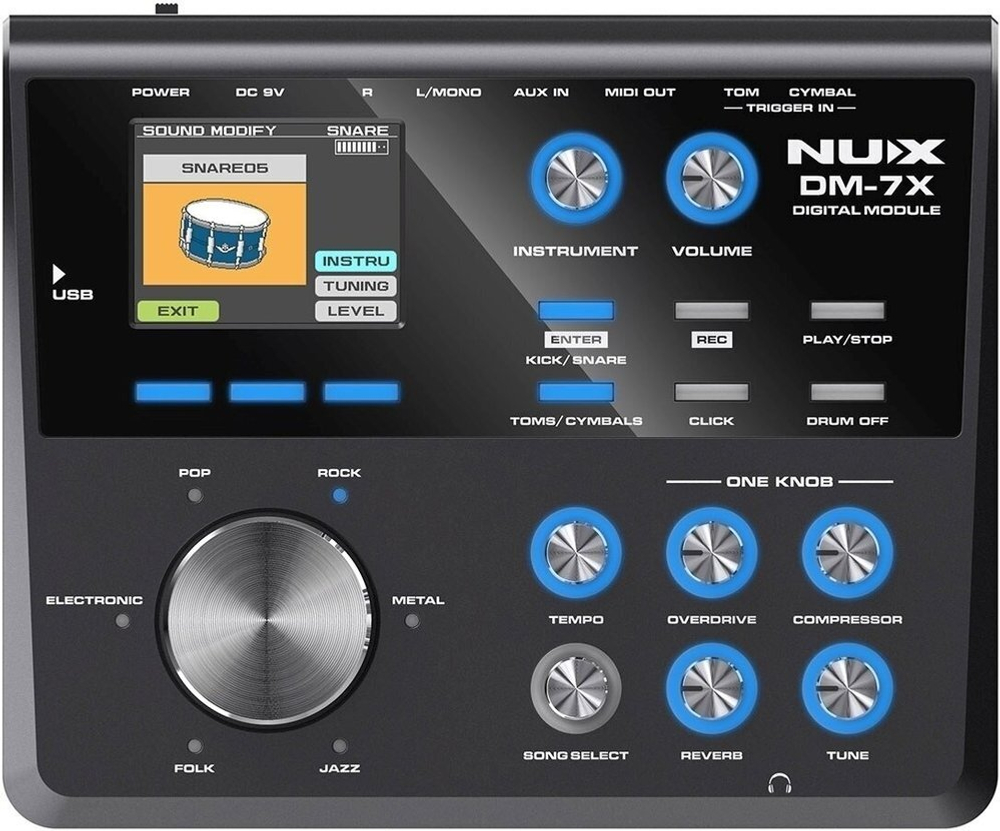This screenshot has height=831, width=1000.
Task: Adjust the OVERDRIVE knob
Action: click(712, 553)
